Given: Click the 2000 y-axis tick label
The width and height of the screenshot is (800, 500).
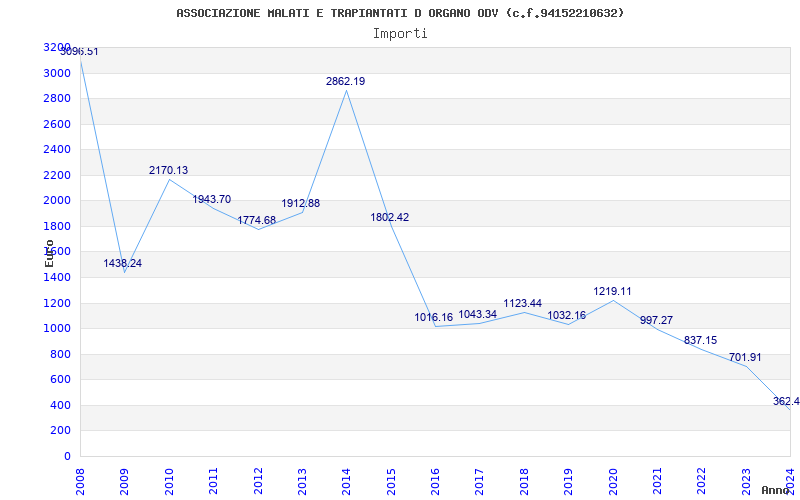Looking at the screenshot, I should pos(57,201).
